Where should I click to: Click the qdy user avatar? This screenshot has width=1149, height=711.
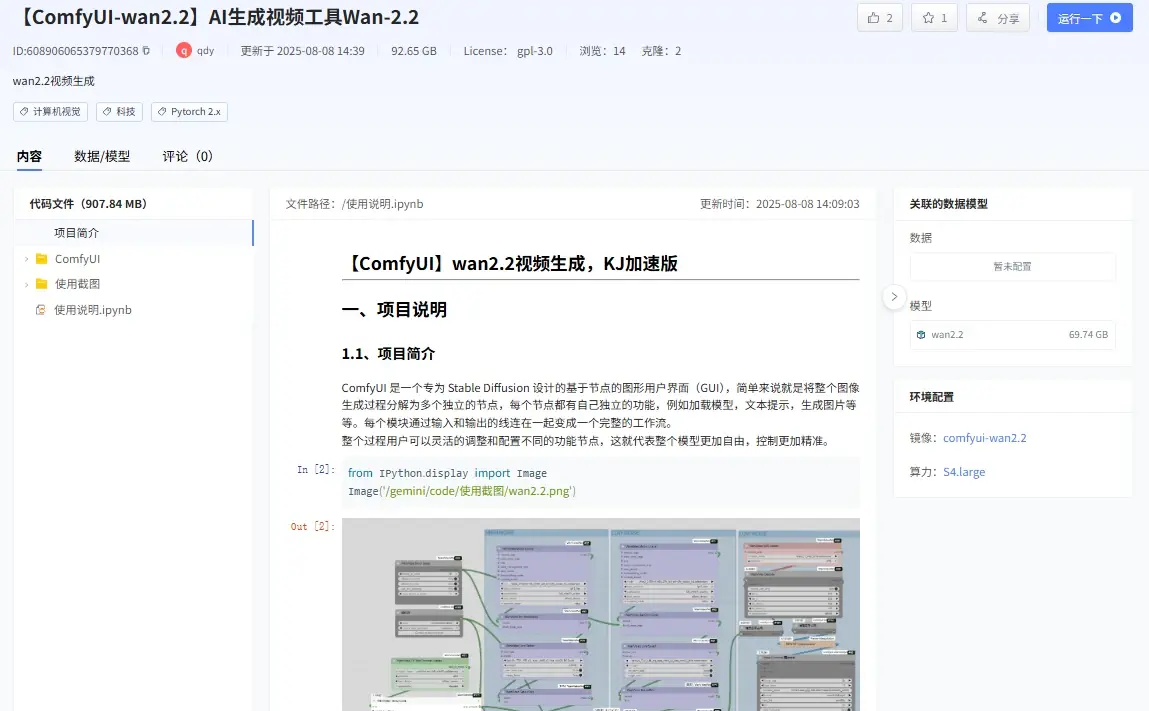point(183,51)
